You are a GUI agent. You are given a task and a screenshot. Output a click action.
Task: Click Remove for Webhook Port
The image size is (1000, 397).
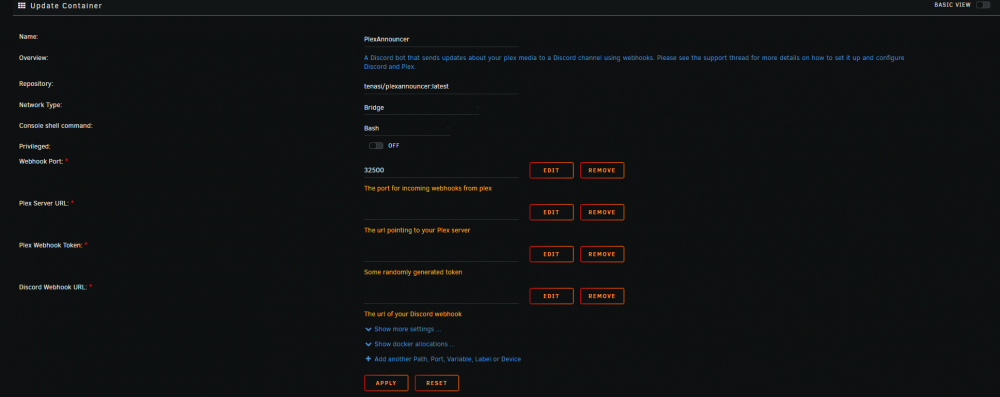[x=602, y=170]
